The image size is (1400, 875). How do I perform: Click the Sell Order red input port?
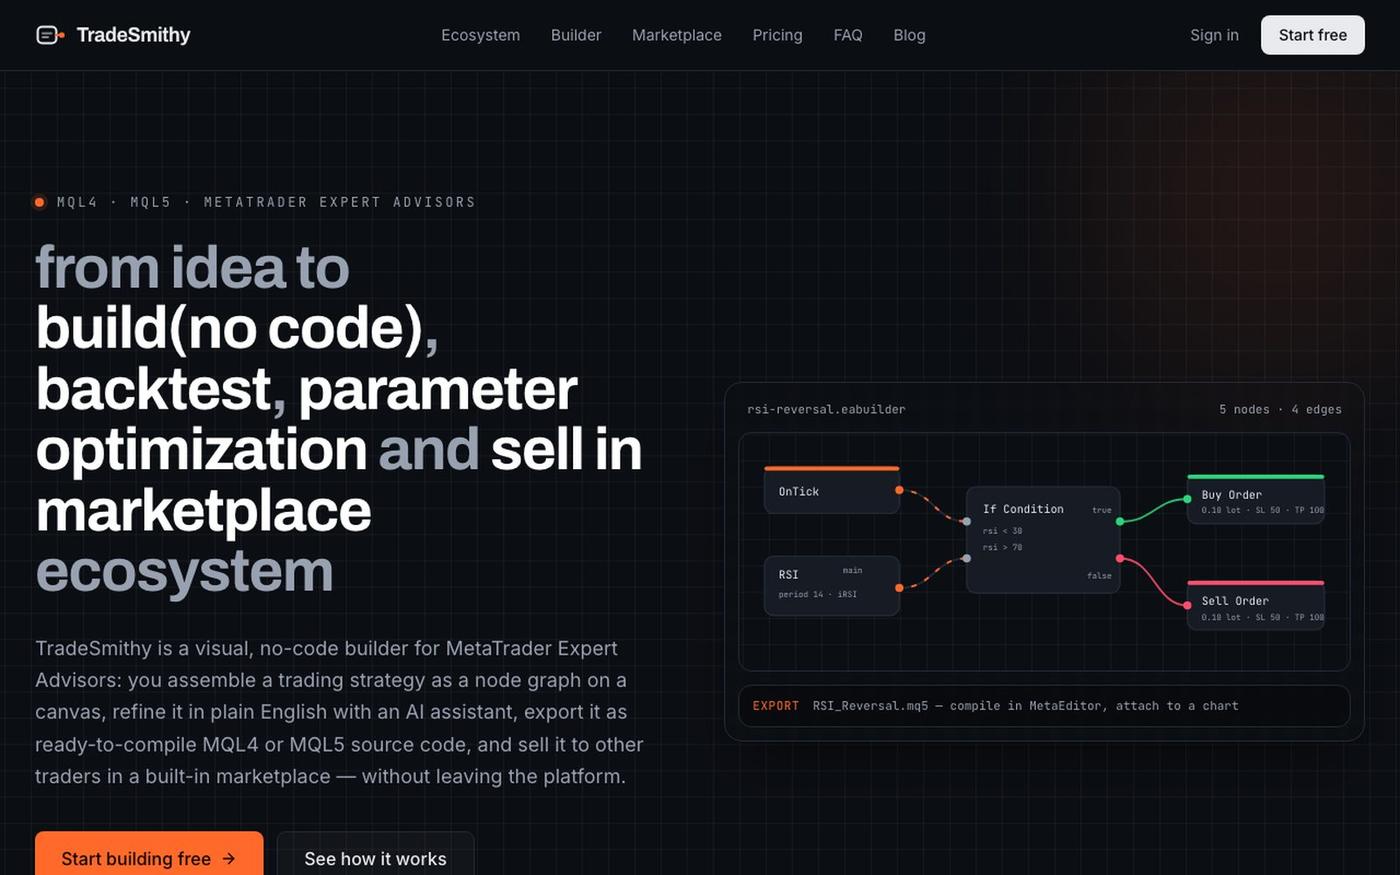pyautogui.click(x=1187, y=606)
